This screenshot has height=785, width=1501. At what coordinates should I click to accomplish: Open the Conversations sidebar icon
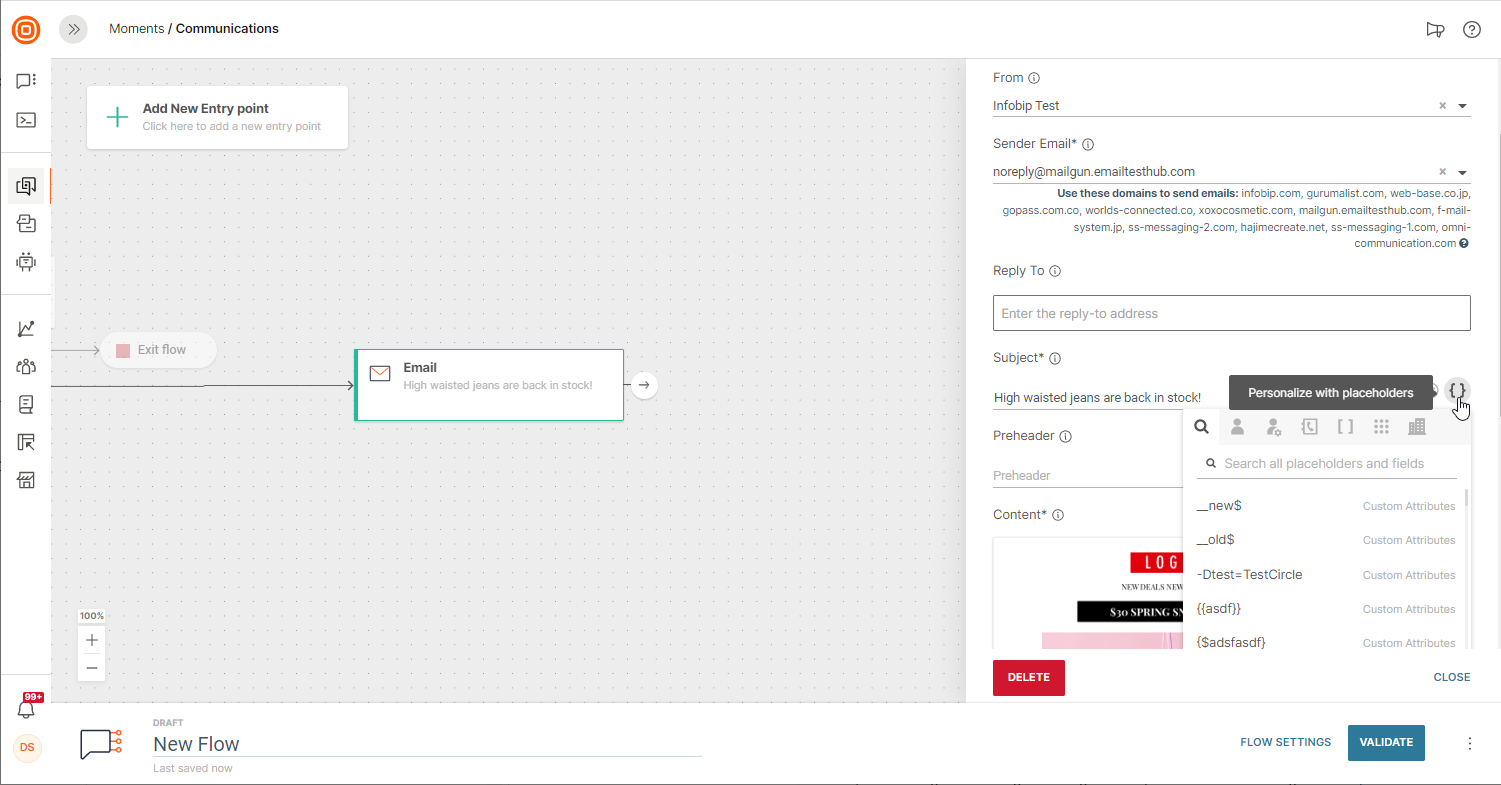(x=26, y=224)
